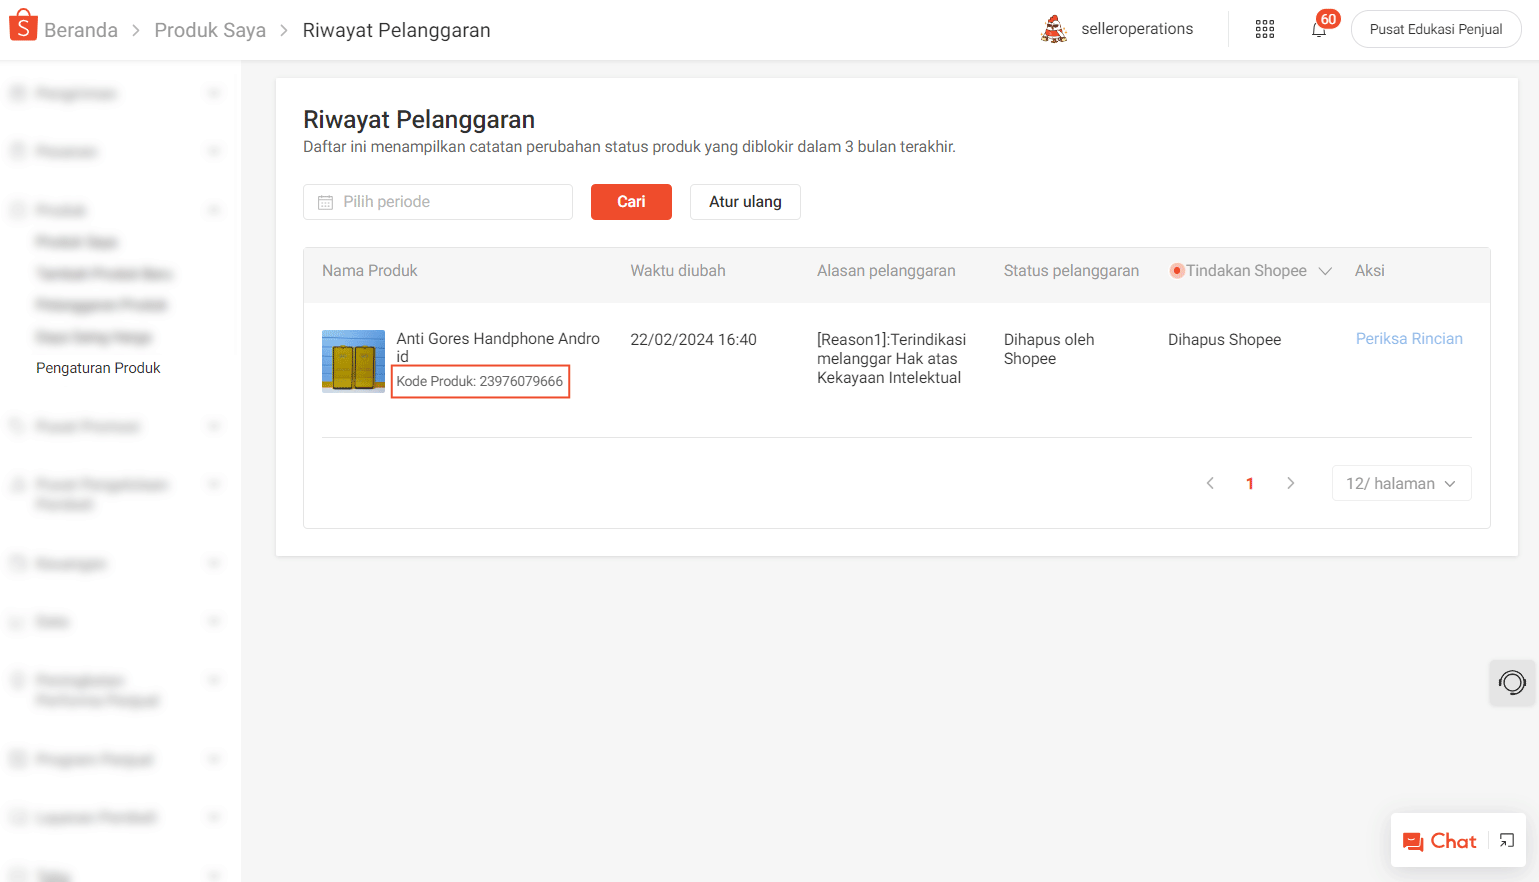Navigate to Beranda via the breadcrumb

point(80,30)
